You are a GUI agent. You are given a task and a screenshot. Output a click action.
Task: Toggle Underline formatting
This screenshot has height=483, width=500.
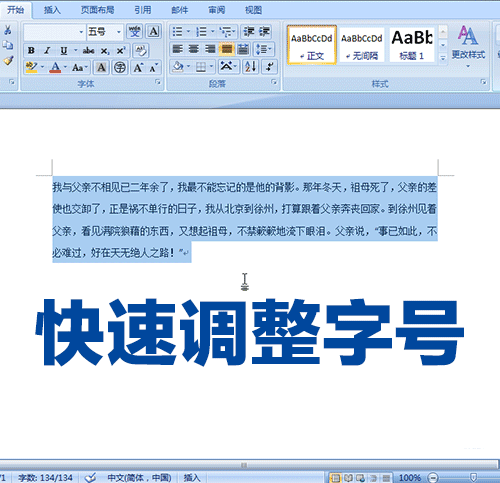pos(63,51)
